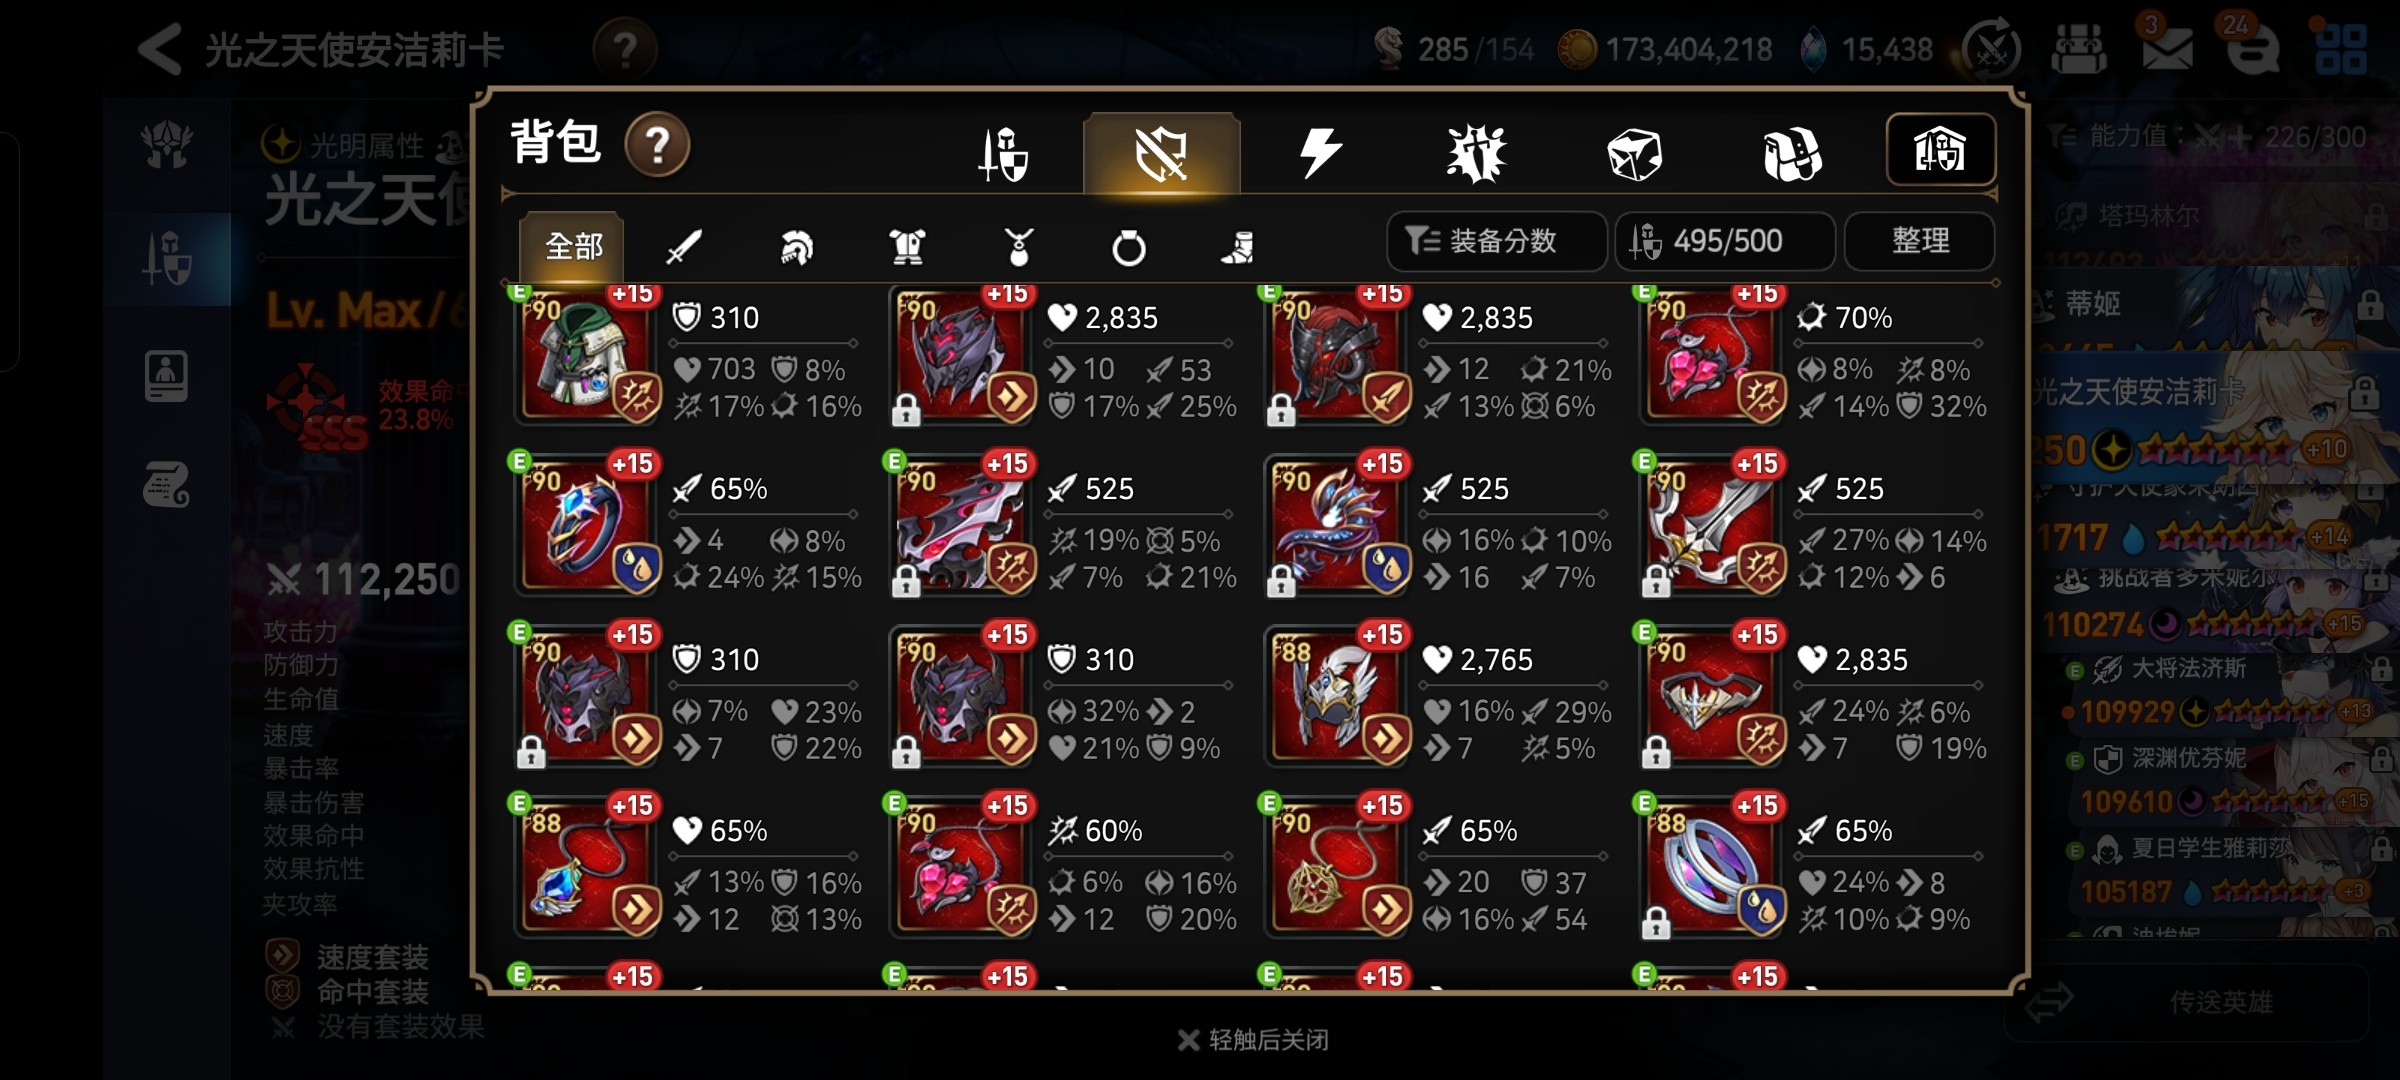Screen dimensions: 2400x1080
Task: Open the 装备分数 sort dropdown
Action: tap(1496, 241)
